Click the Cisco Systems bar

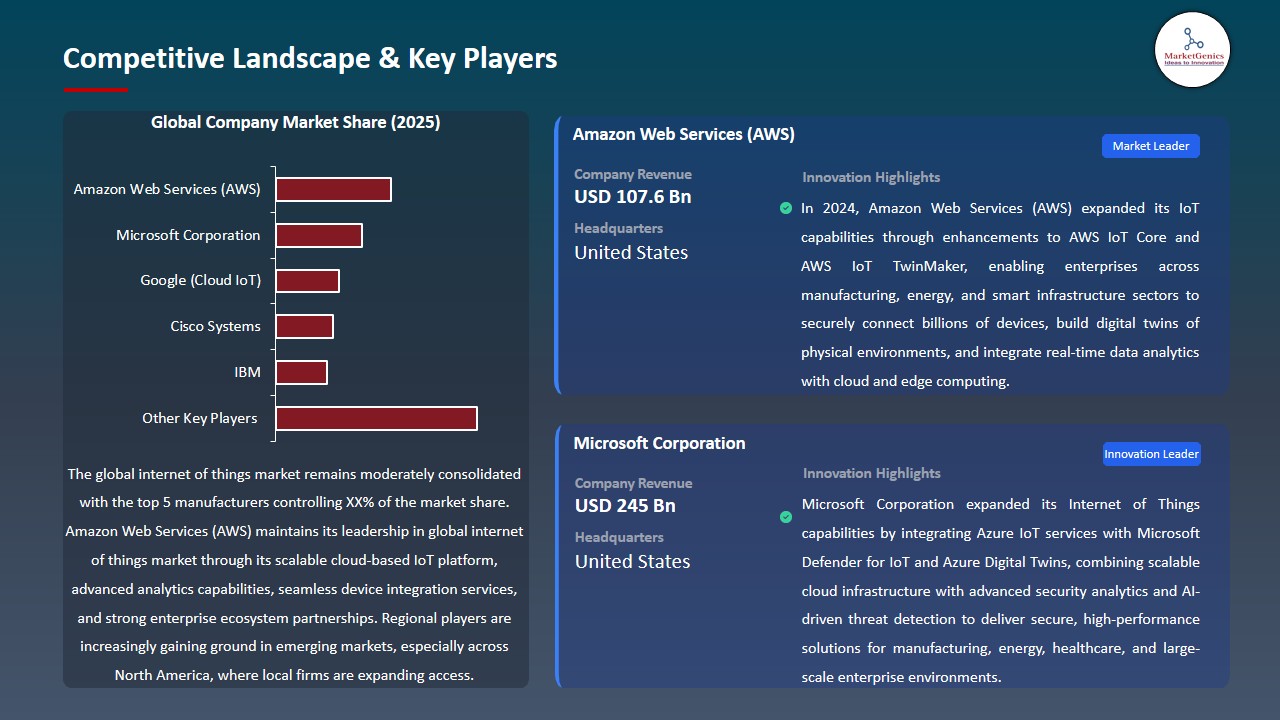point(305,325)
